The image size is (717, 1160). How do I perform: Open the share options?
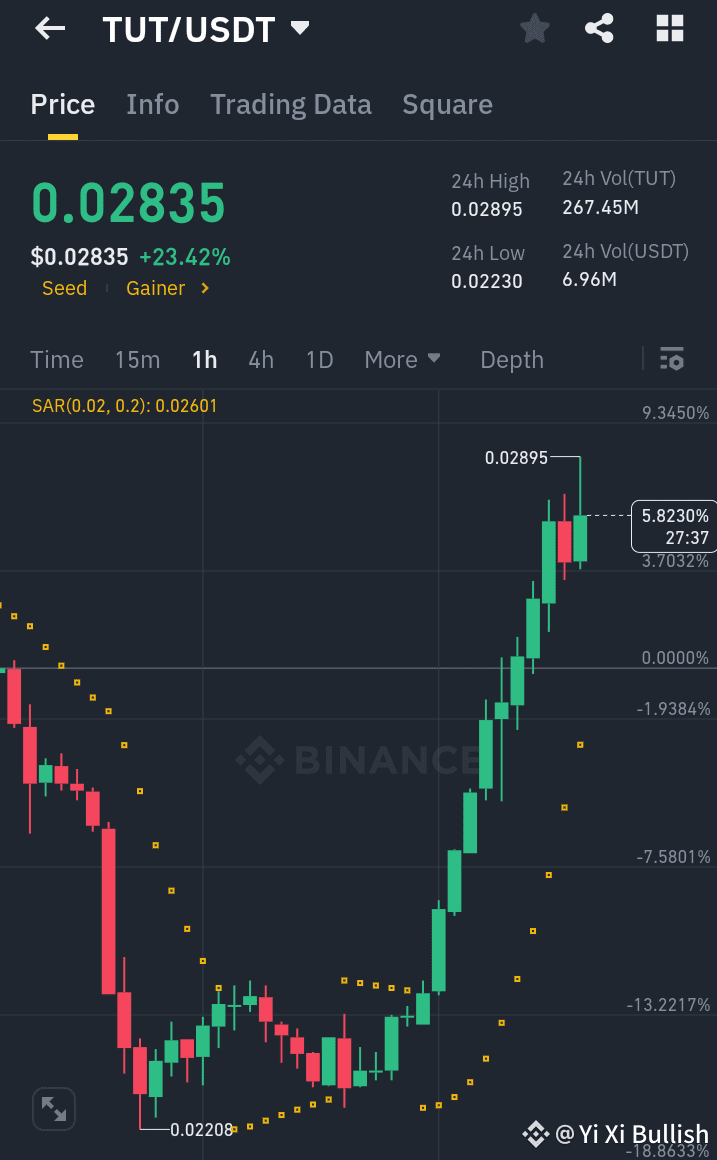599,28
